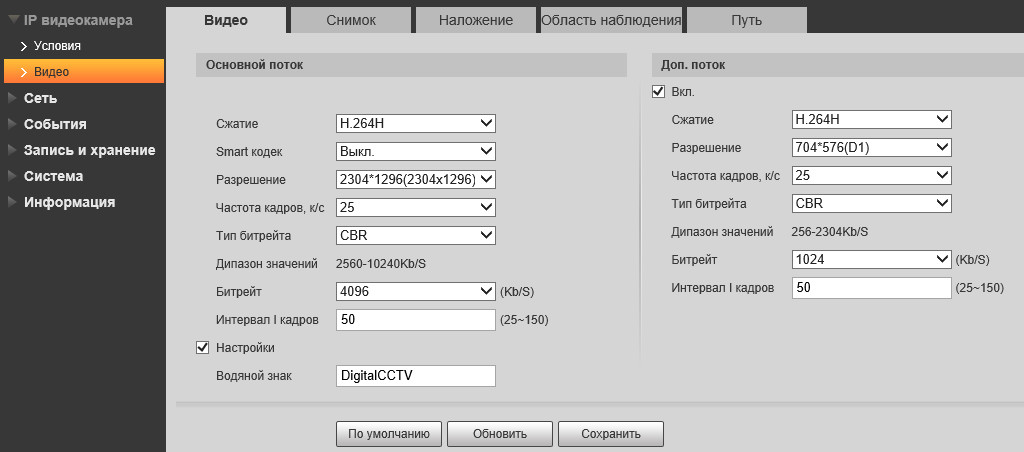Viewport: 1024px width, 452px height.
Task: Toggle the Настройки watermark checkbox
Action: (202, 347)
